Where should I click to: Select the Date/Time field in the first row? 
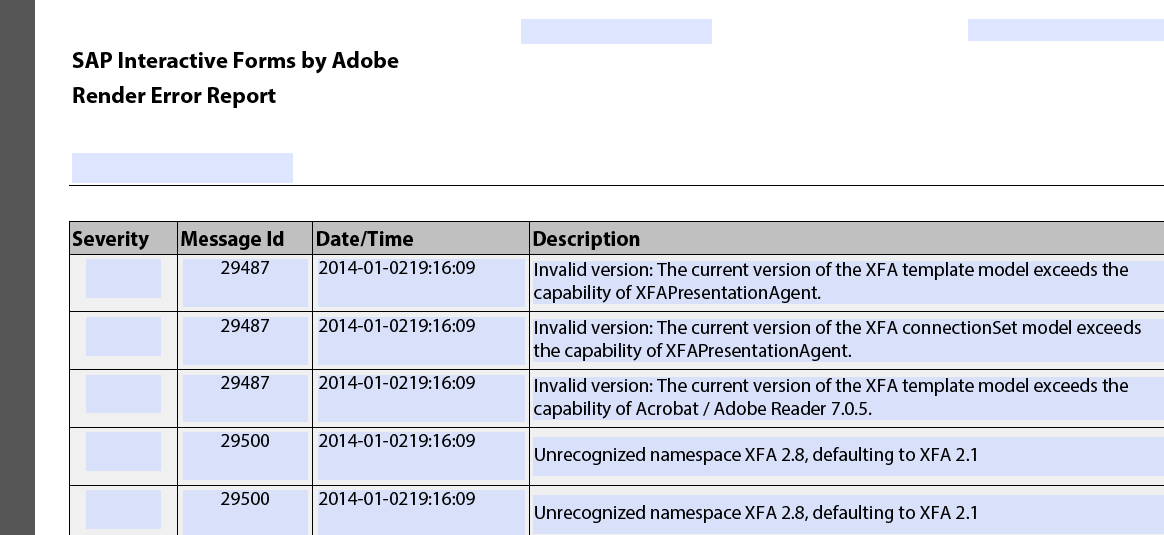(421, 282)
